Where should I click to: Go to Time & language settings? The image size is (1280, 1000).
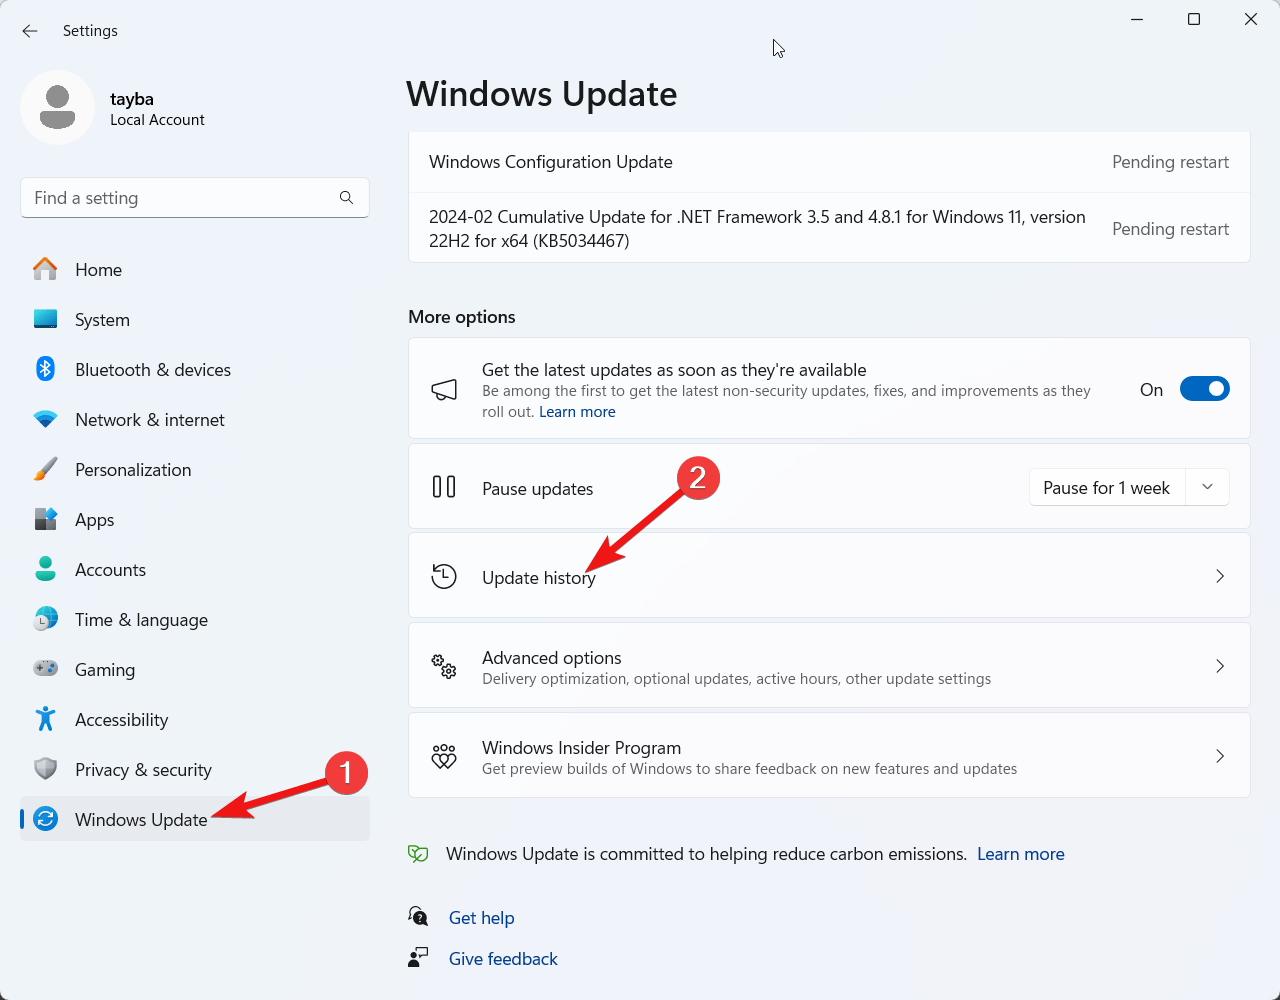(x=141, y=620)
